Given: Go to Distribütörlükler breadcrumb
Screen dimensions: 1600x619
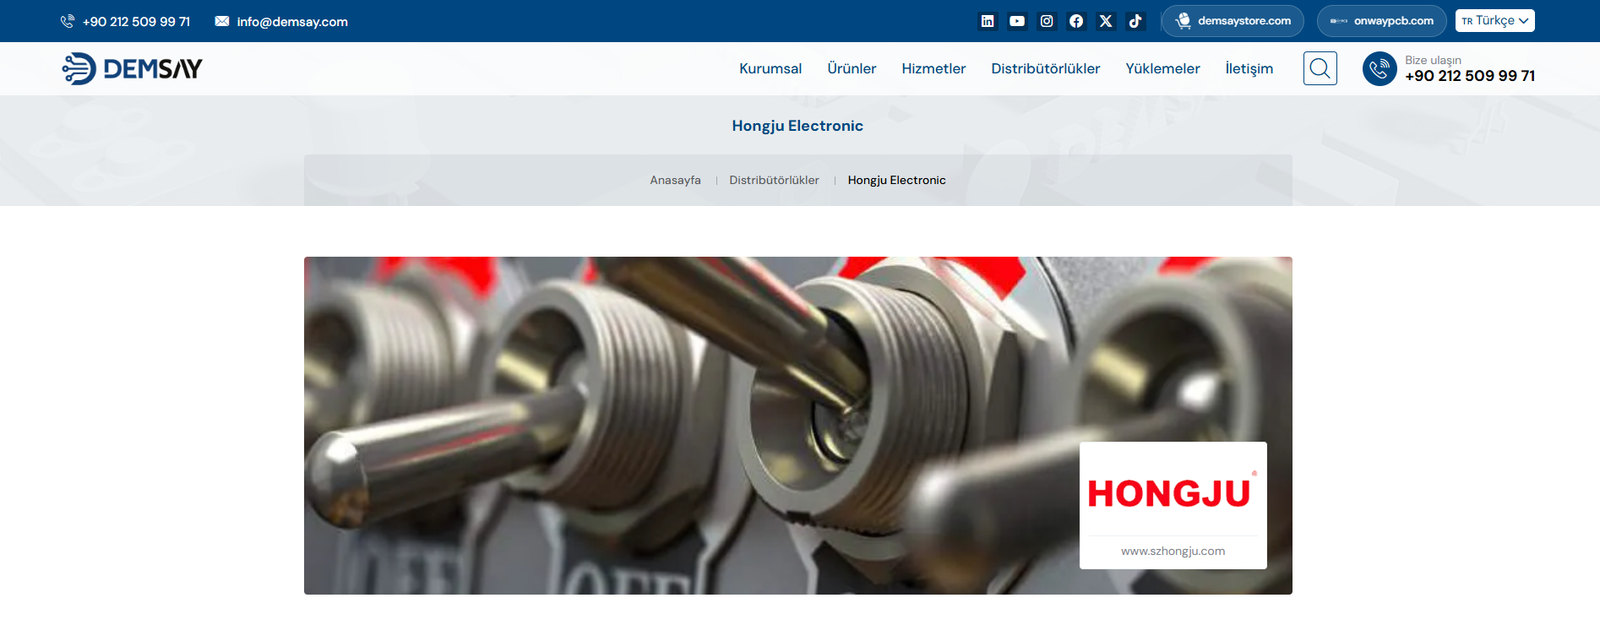Looking at the screenshot, I should point(774,181).
